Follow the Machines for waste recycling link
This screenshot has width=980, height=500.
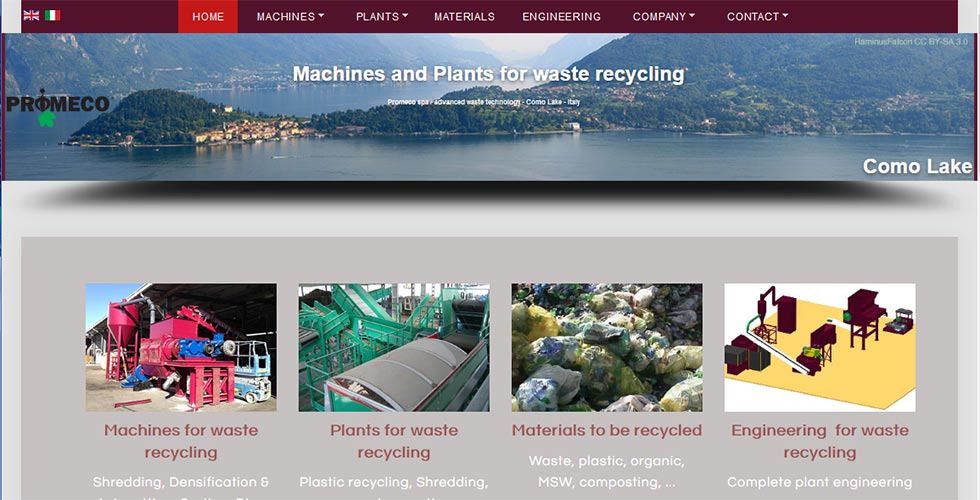click(x=181, y=441)
